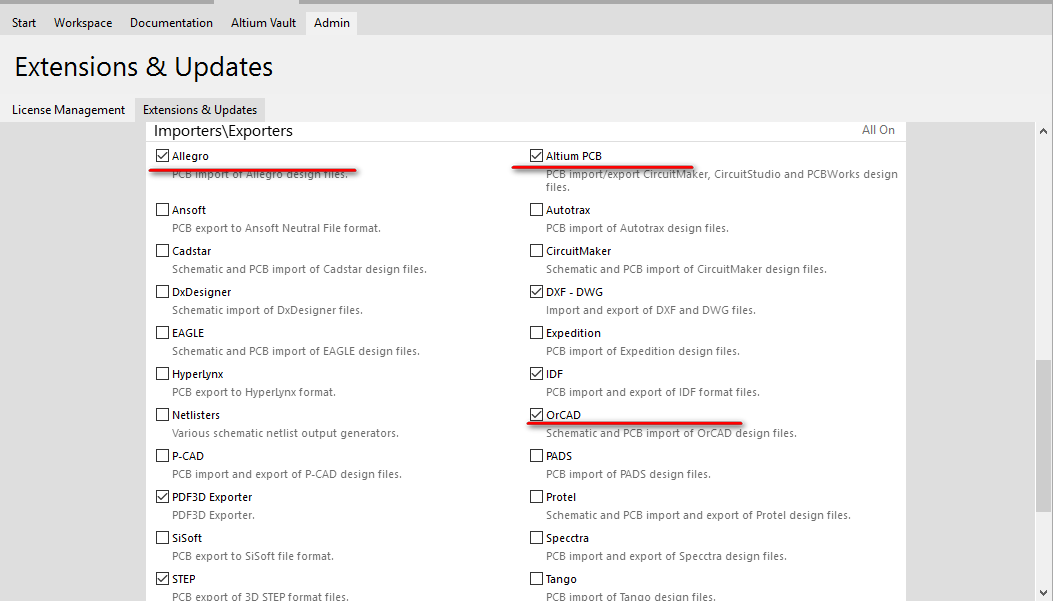Screen dimensions: 1053x601
Task: Switch to License Management tab
Action: point(68,110)
